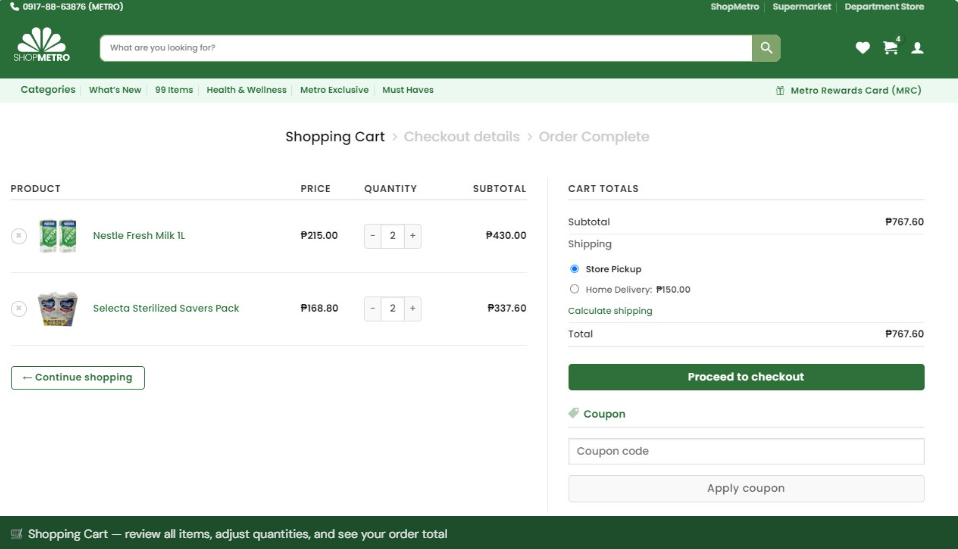Go to Department Store top link
This screenshot has width=958, height=549.
[x=884, y=7]
